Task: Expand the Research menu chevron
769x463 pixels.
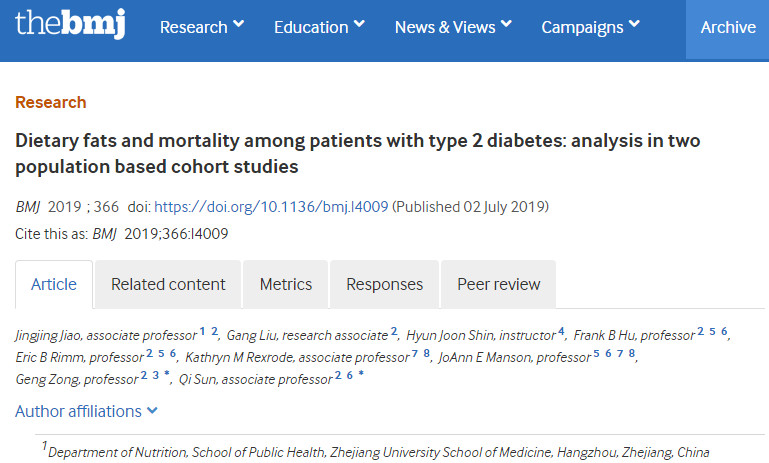Action: click(x=237, y=26)
